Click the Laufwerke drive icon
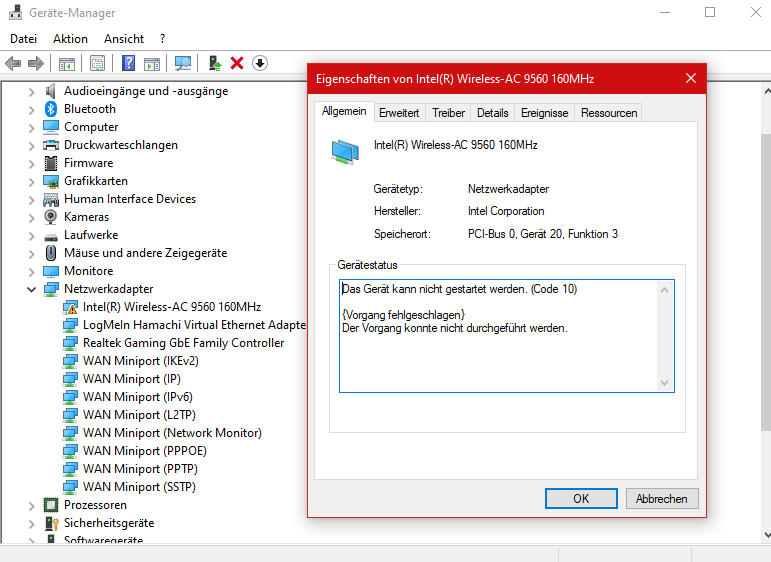This screenshot has width=771, height=562. [x=51, y=237]
